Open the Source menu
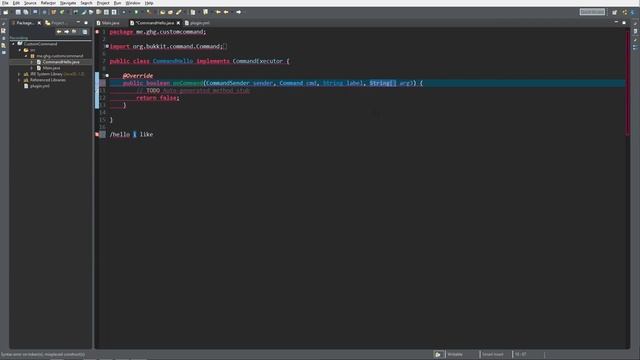The image size is (640, 360). pyautogui.click(x=30, y=3)
